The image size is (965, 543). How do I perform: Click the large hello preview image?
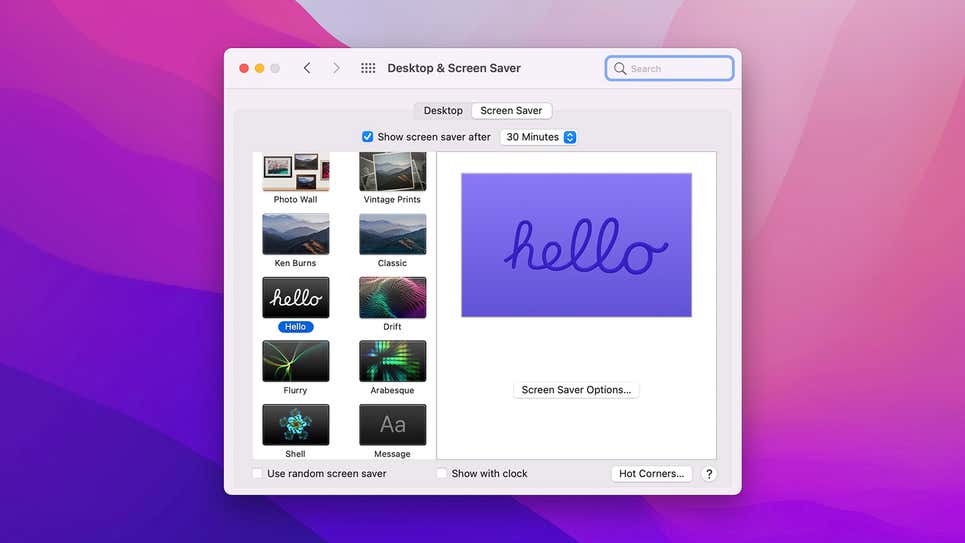577,245
